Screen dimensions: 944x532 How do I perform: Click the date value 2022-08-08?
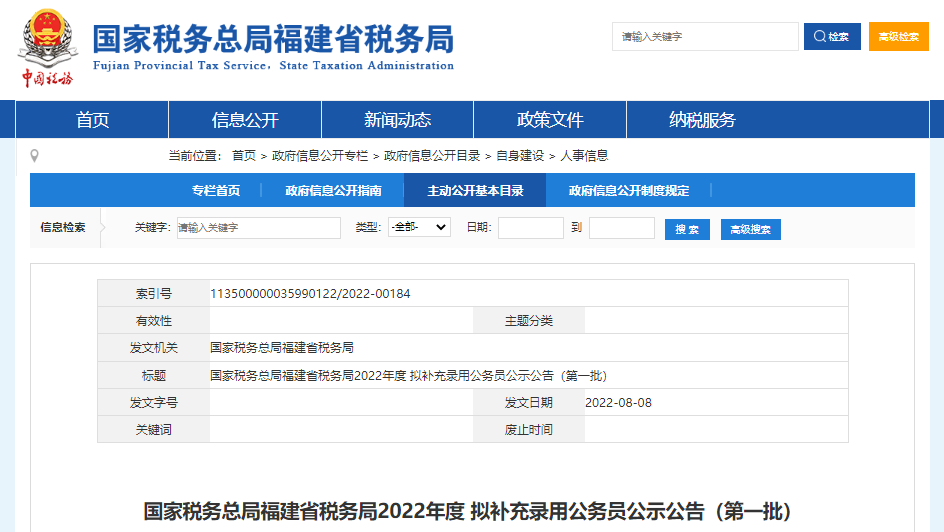click(618, 403)
